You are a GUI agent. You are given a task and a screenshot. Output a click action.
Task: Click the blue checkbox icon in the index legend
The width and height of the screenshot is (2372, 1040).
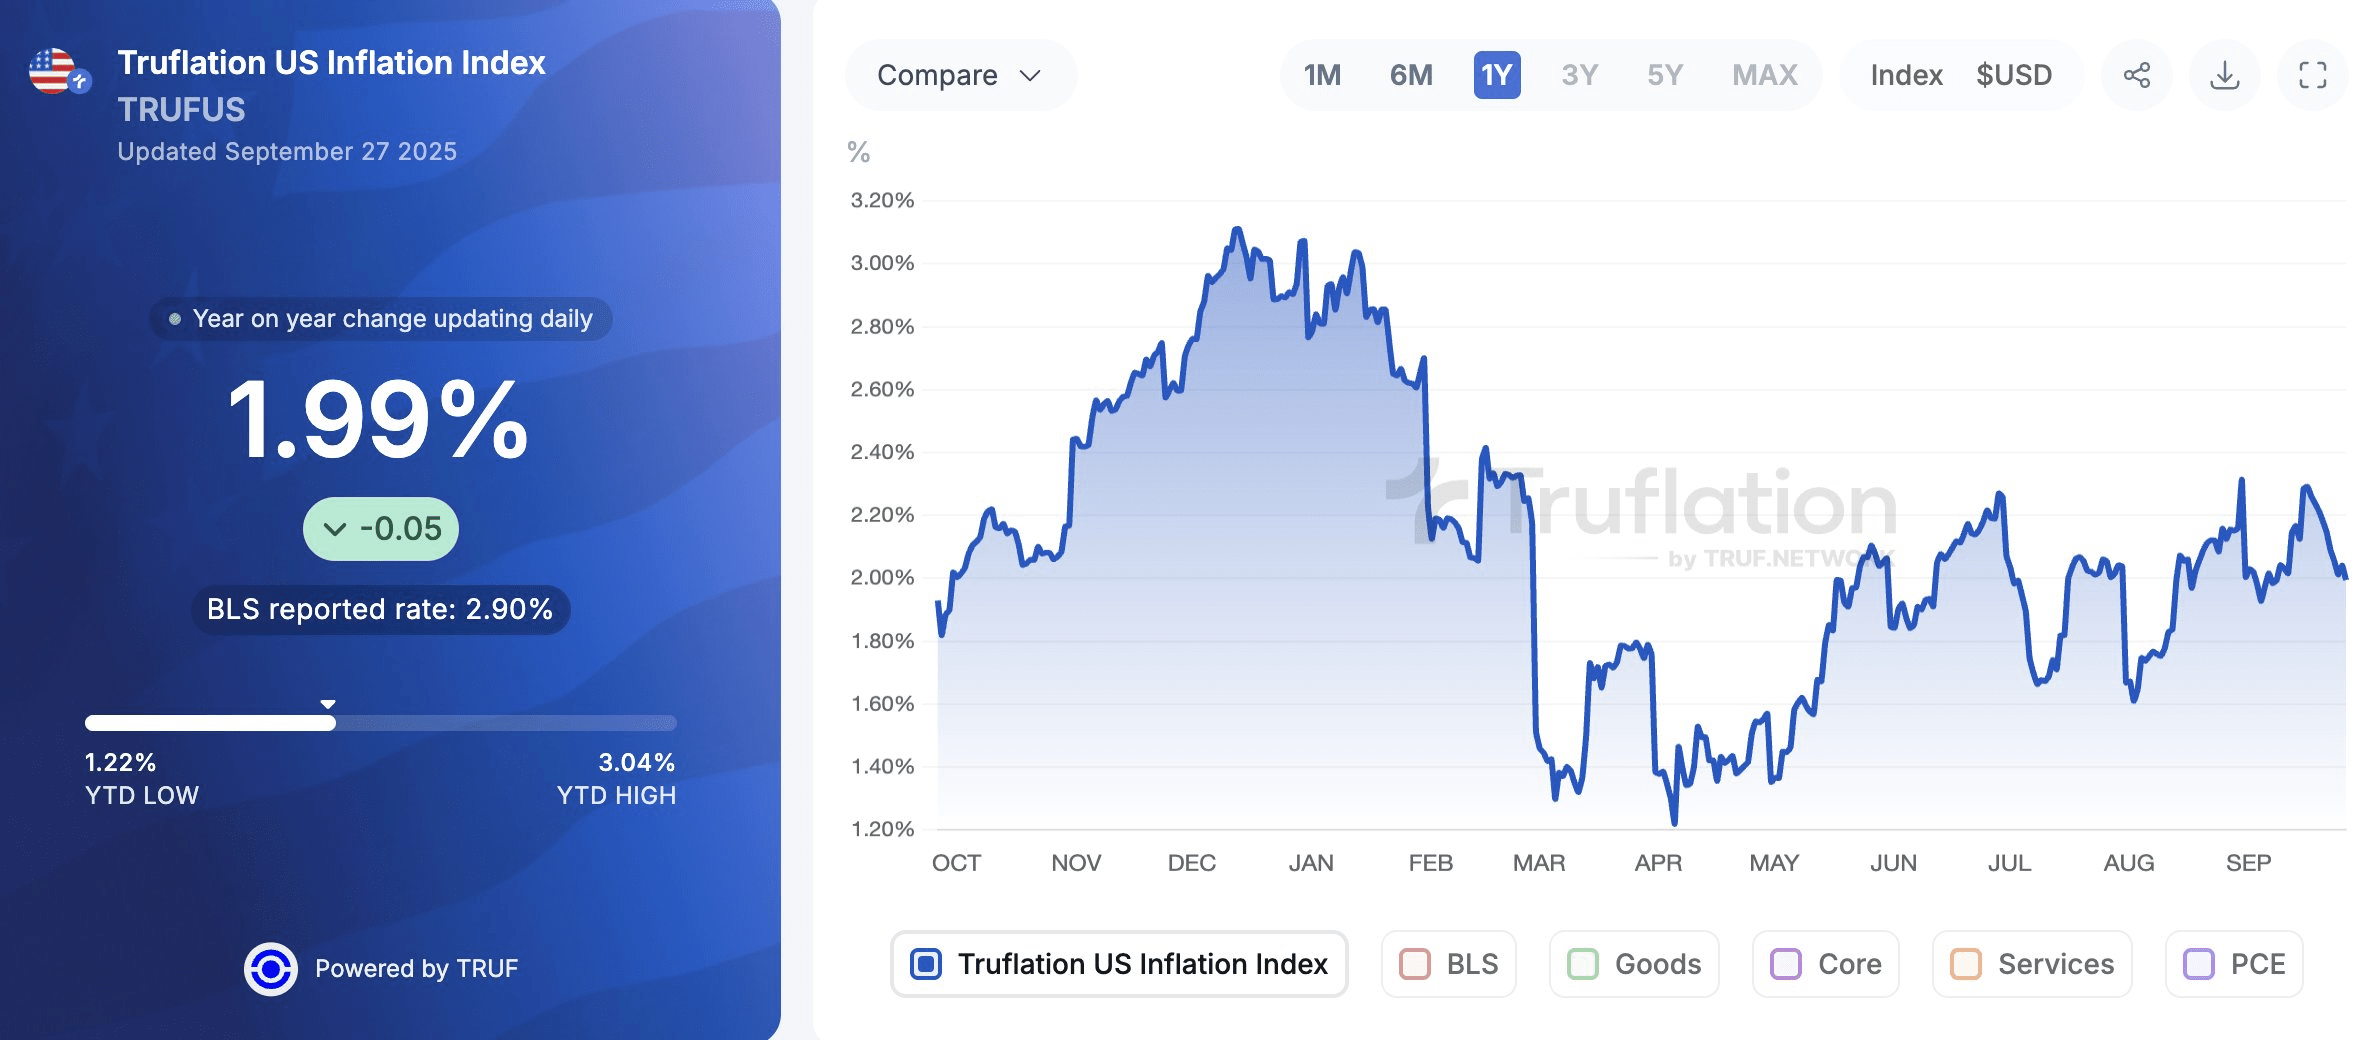pos(926,964)
